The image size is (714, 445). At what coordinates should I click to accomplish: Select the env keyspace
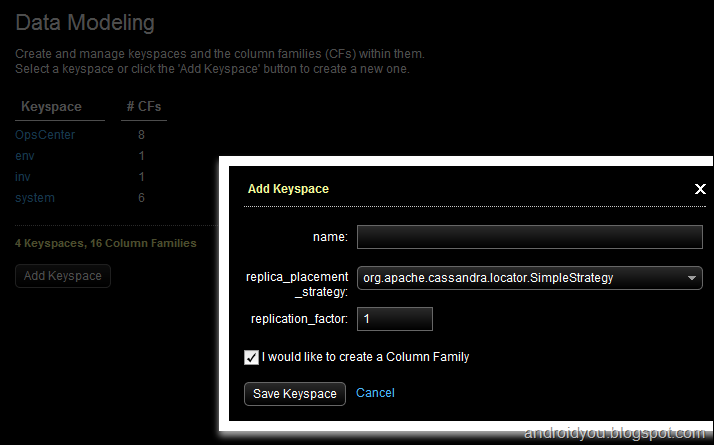click(x=25, y=156)
